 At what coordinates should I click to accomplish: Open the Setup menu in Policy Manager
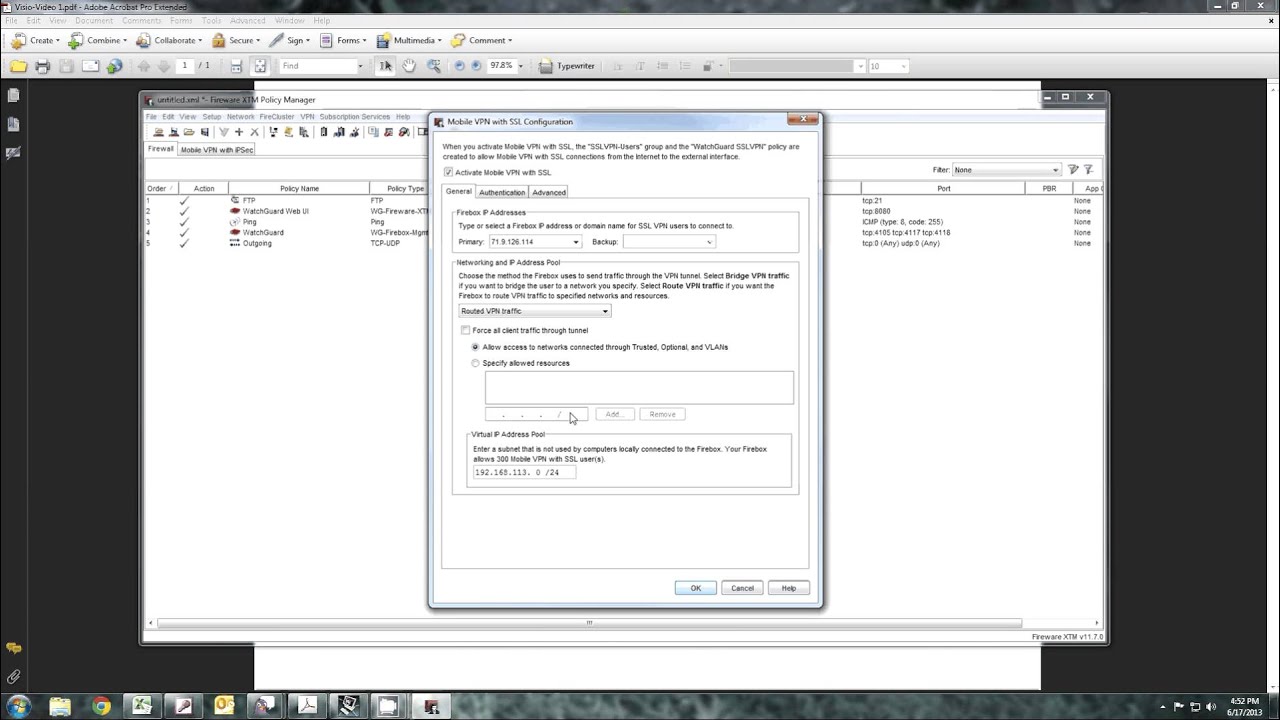(x=211, y=117)
